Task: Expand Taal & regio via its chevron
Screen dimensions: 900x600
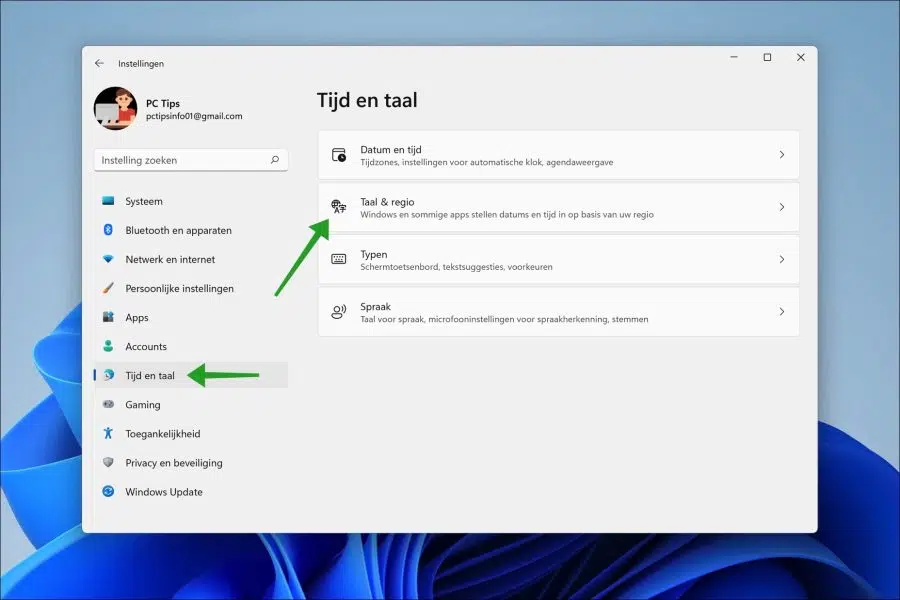Action: click(x=782, y=207)
